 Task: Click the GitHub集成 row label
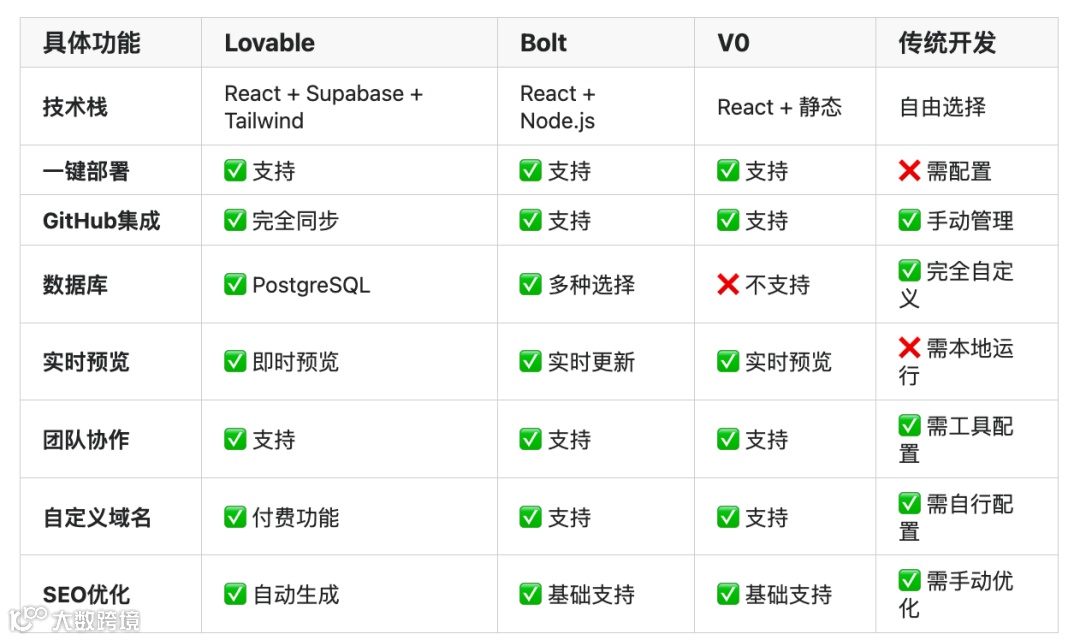(101, 221)
